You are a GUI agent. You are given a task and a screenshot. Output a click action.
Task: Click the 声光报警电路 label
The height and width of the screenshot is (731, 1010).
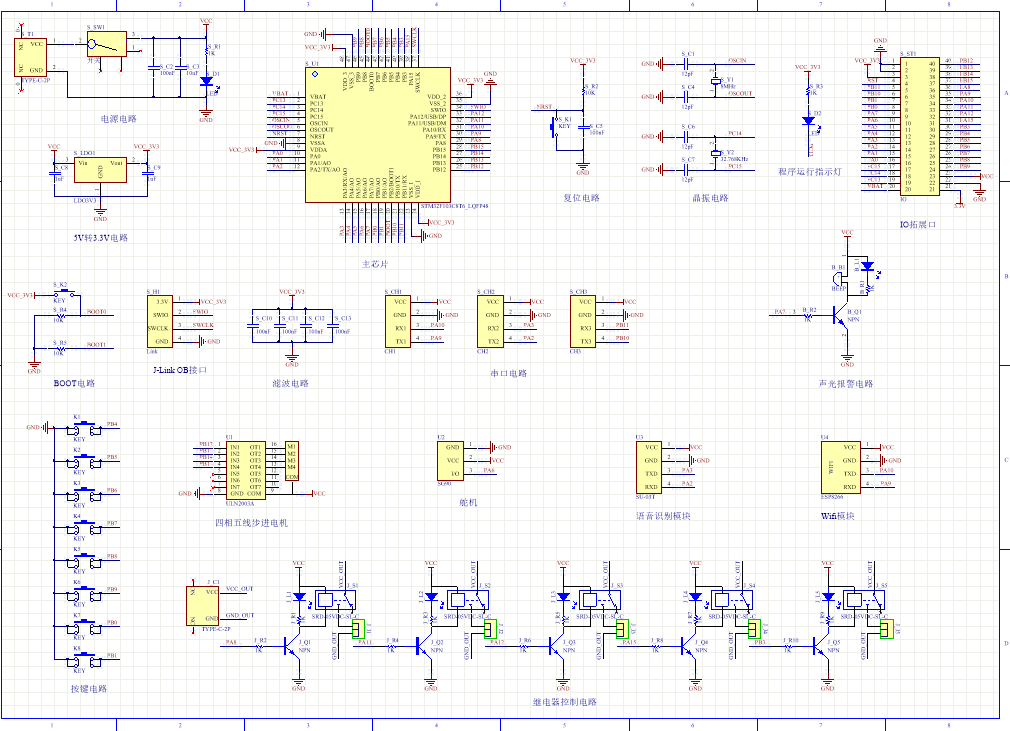pyautogui.click(x=846, y=383)
